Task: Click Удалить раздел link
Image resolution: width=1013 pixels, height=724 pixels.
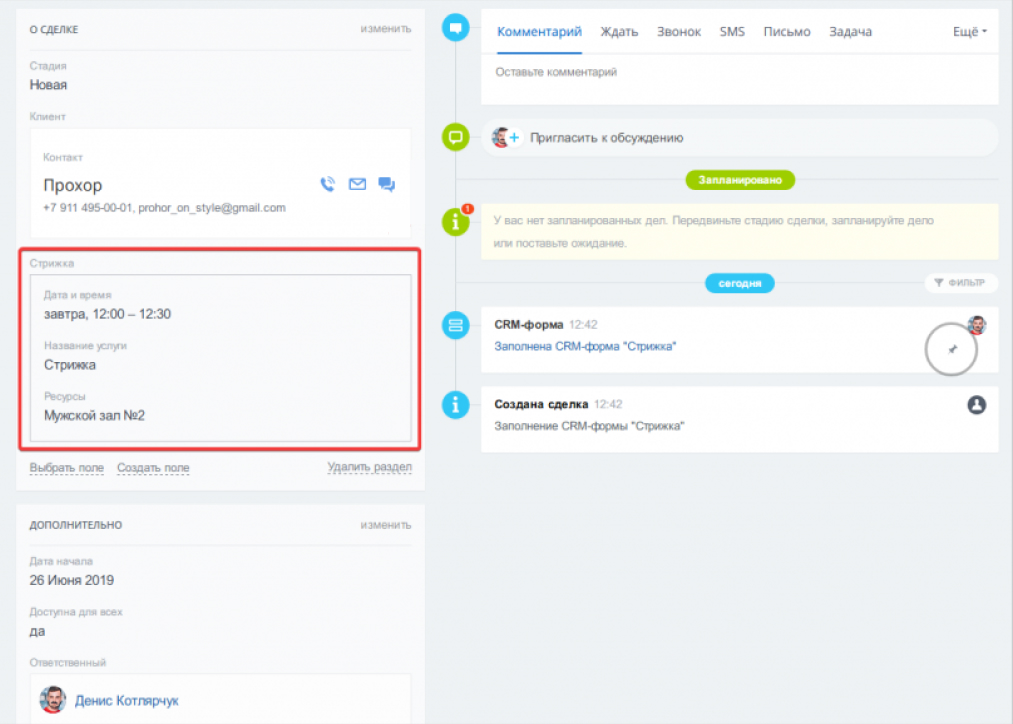Action: click(x=369, y=467)
